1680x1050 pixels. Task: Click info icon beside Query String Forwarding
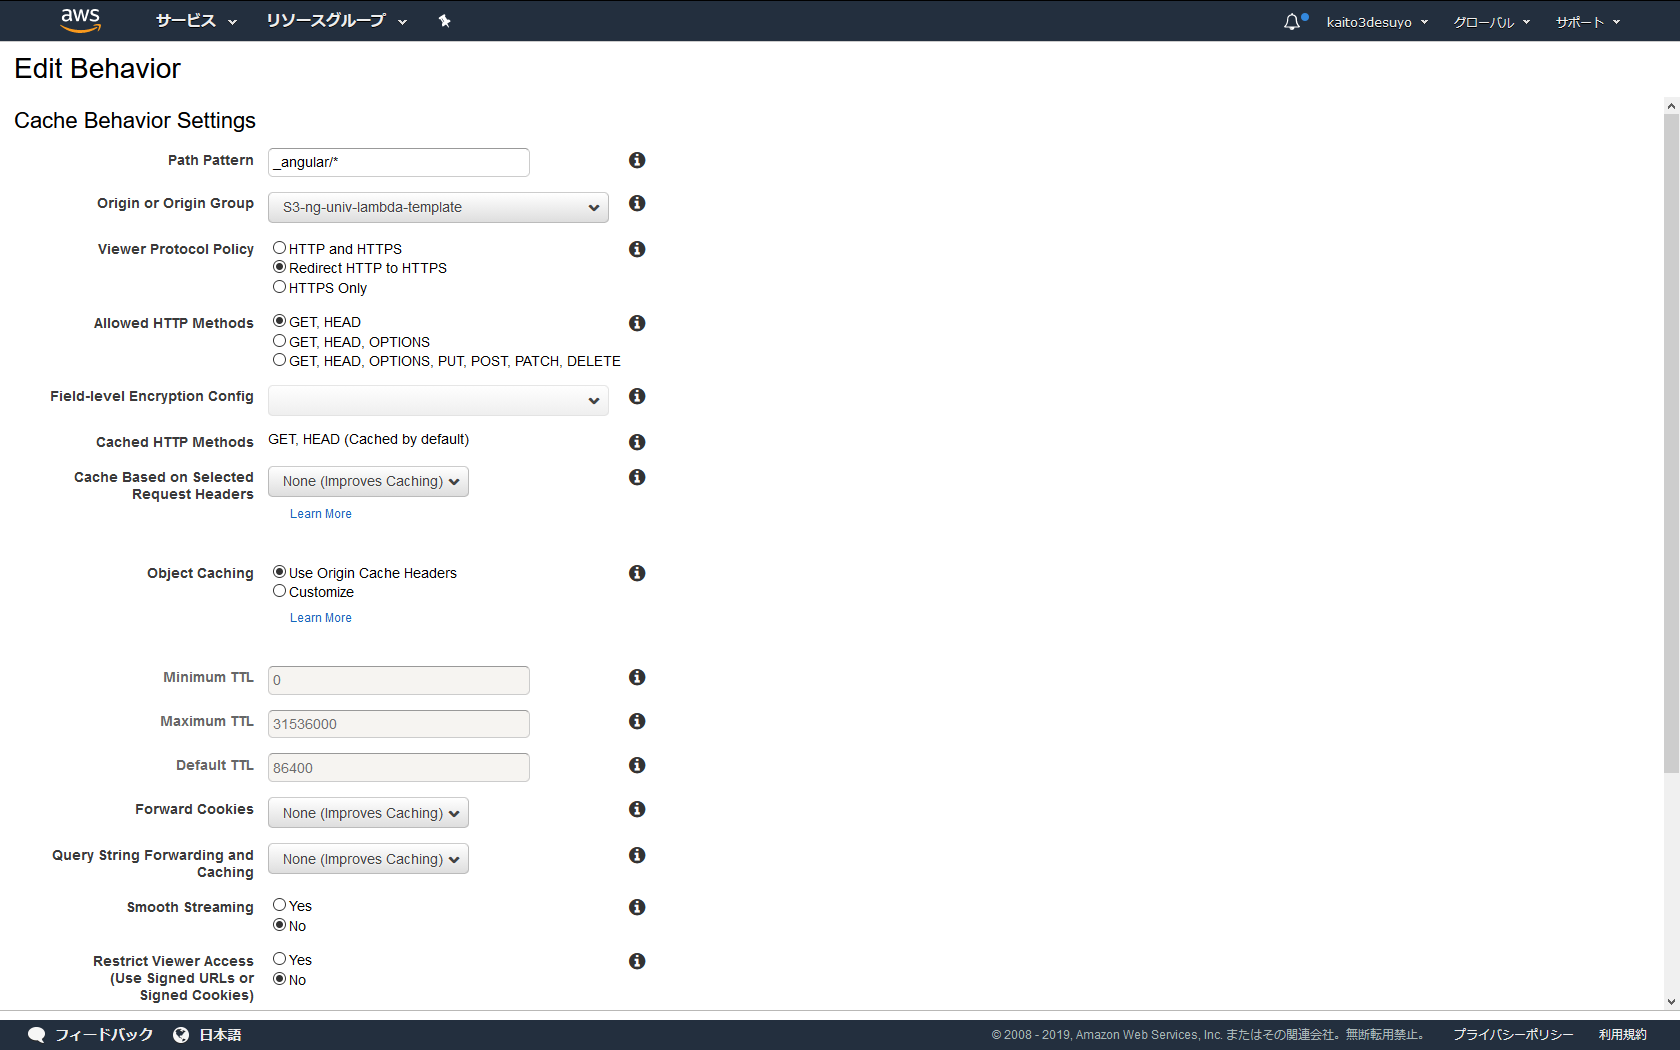pyautogui.click(x=637, y=855)
